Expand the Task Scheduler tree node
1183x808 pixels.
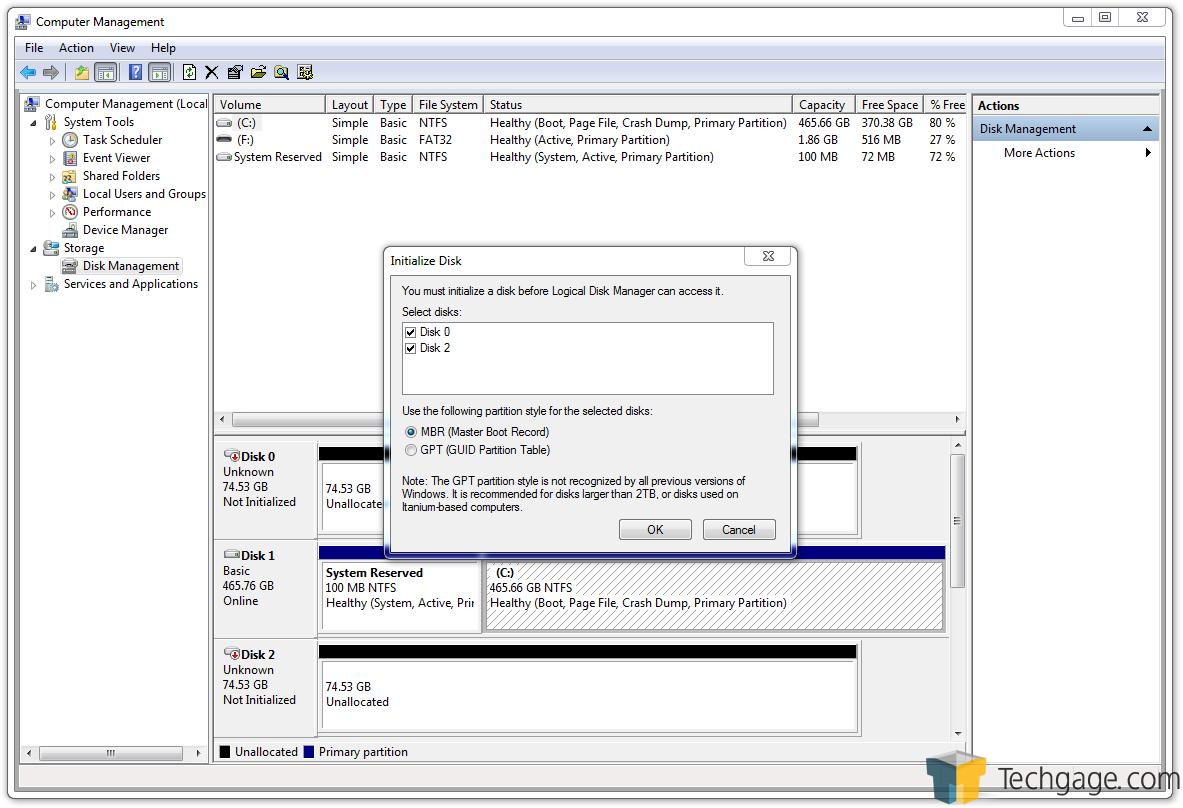tap(53, 141)
